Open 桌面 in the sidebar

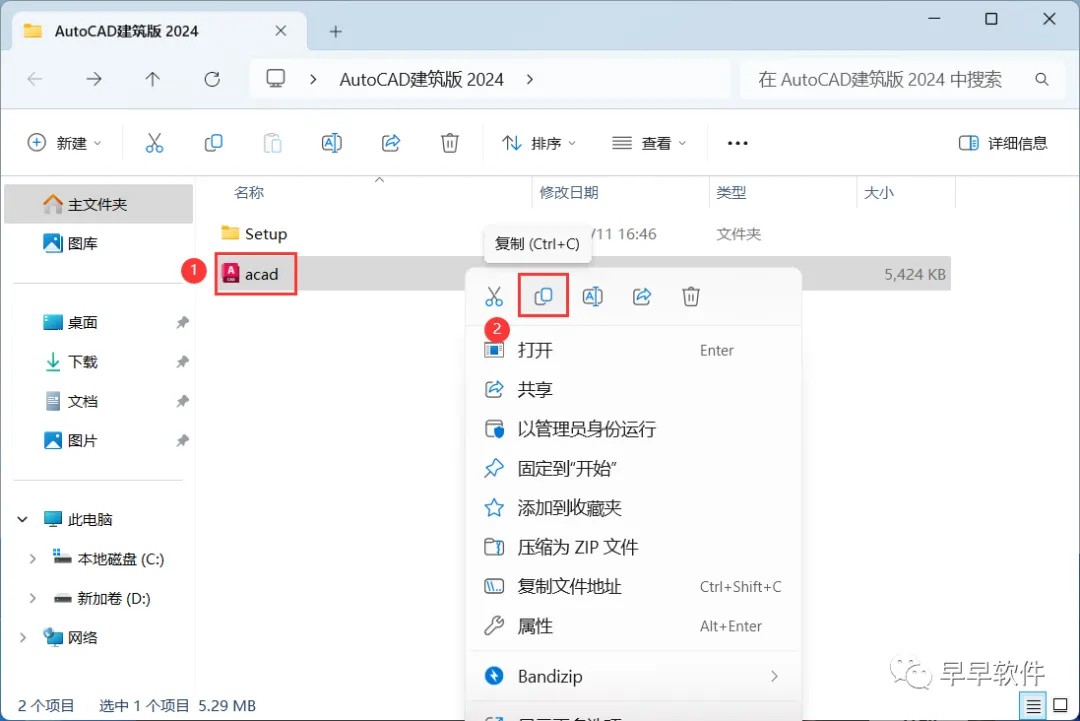[x=98, y=322]
